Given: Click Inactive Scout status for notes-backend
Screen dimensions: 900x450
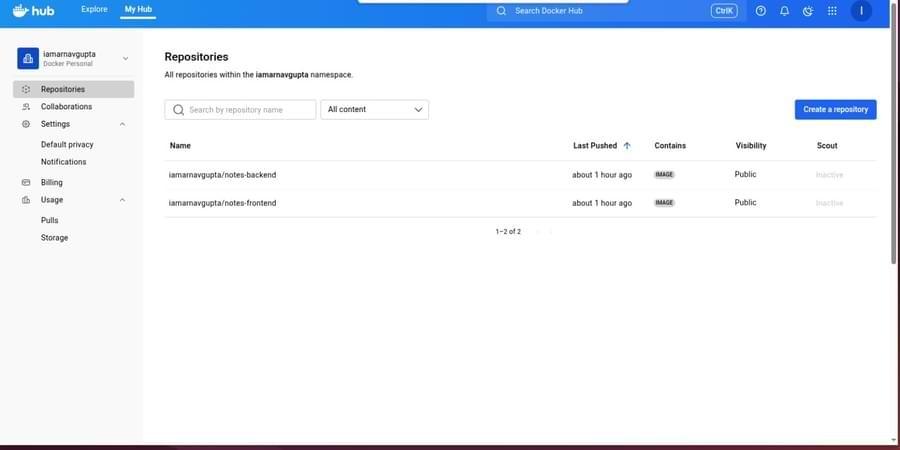Looking at the screenshot, I should [829, 174].
